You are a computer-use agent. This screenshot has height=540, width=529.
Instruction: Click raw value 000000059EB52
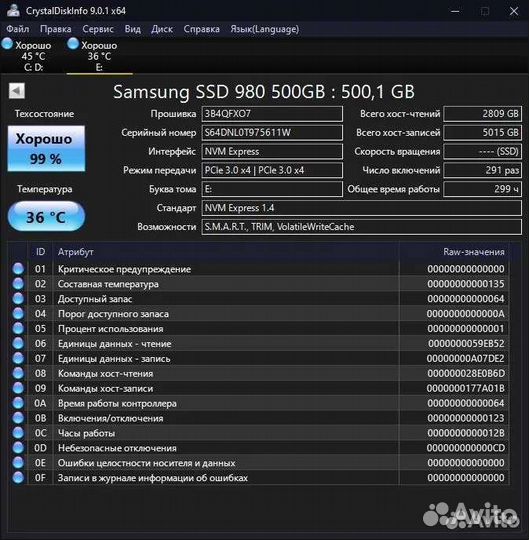[x=466, y=343]
